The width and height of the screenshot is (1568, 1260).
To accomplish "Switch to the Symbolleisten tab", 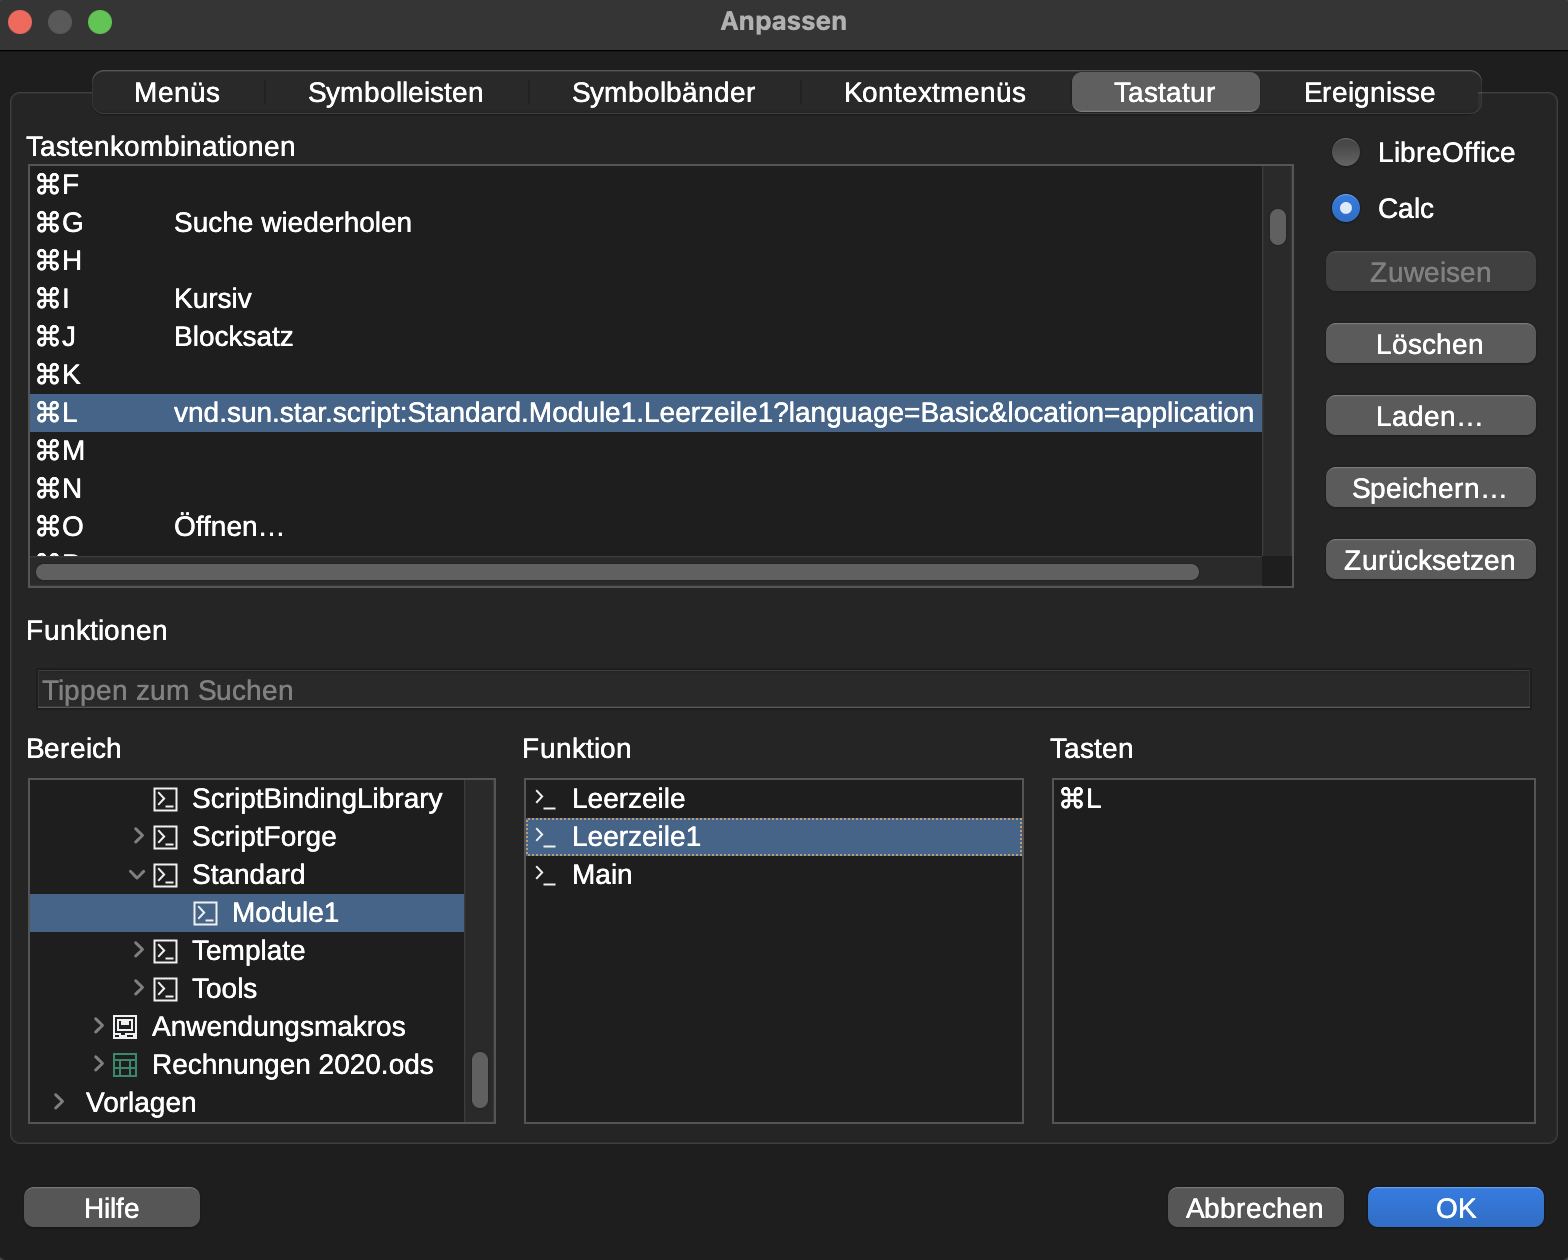I will (x=395, y=92).
